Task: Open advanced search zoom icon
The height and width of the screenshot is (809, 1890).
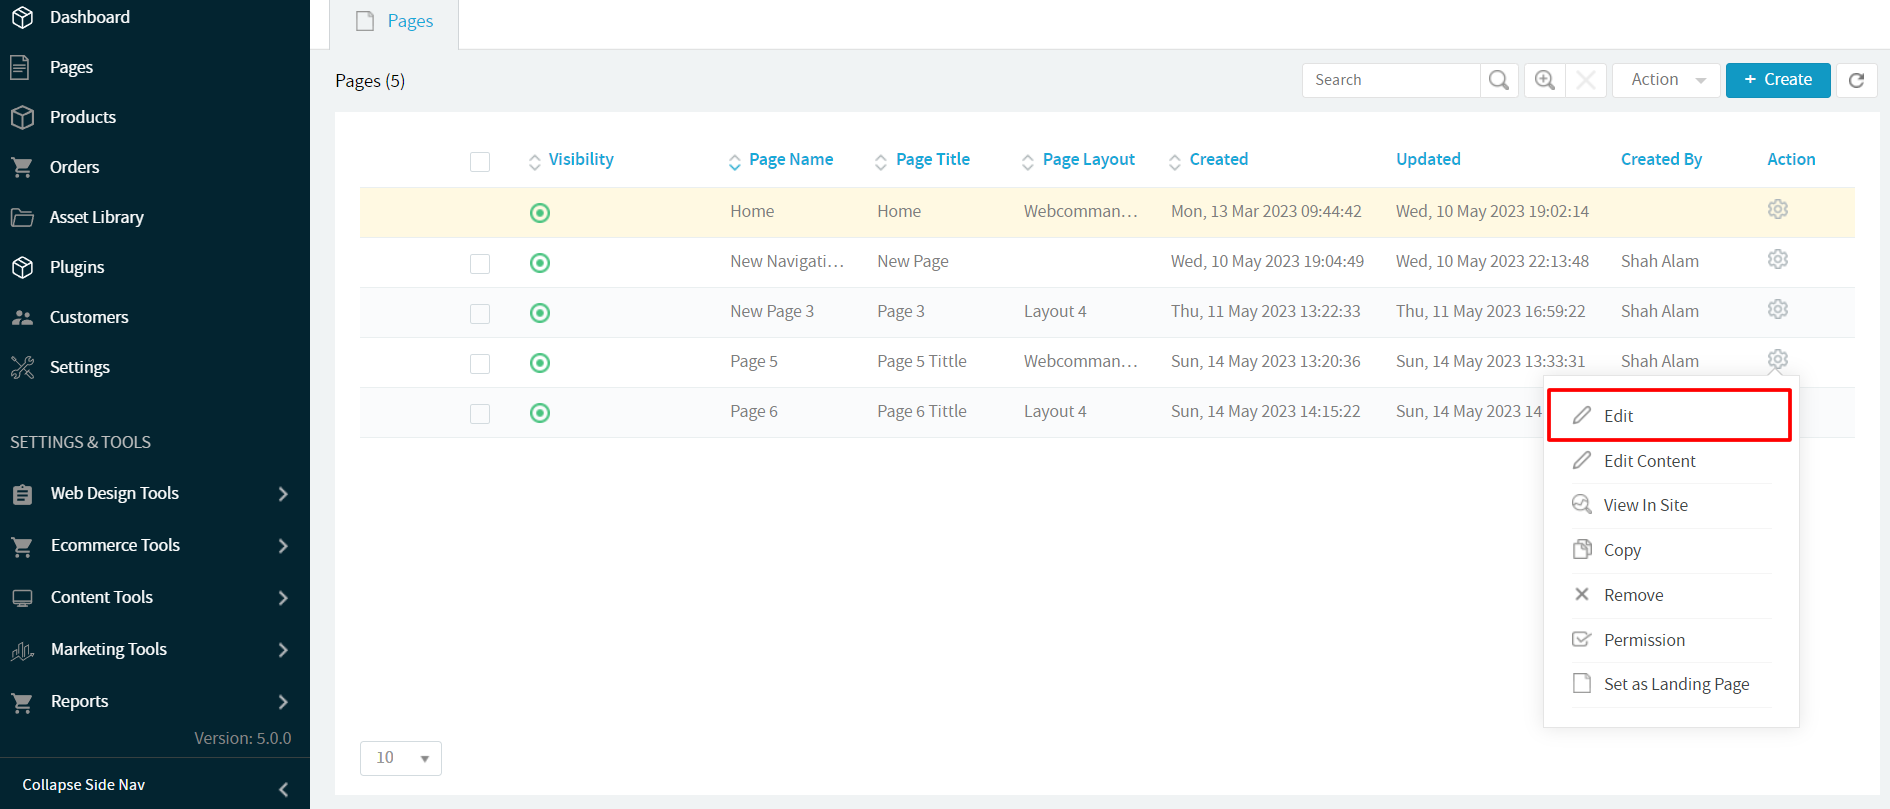Action: click(1545, 80)
